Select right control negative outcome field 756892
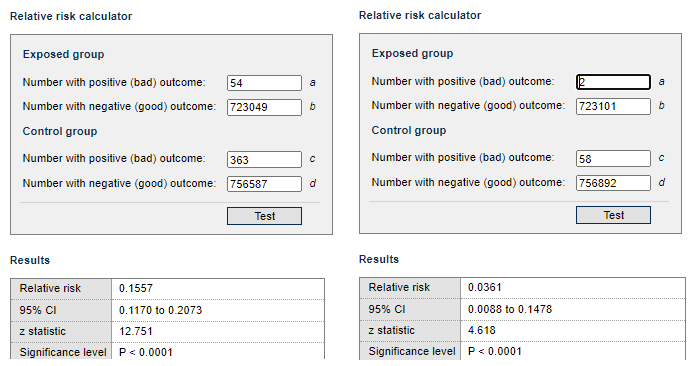The width and height of the screenshot is (688, 366). tap(613, 183)
